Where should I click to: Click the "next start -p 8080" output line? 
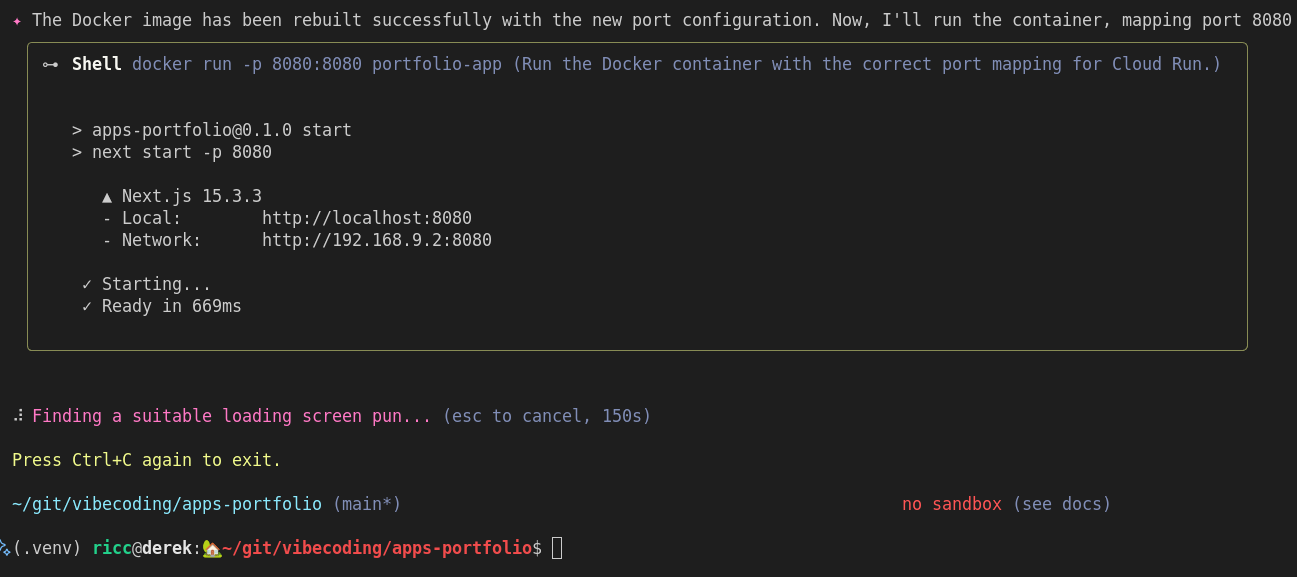click(181, 153)
